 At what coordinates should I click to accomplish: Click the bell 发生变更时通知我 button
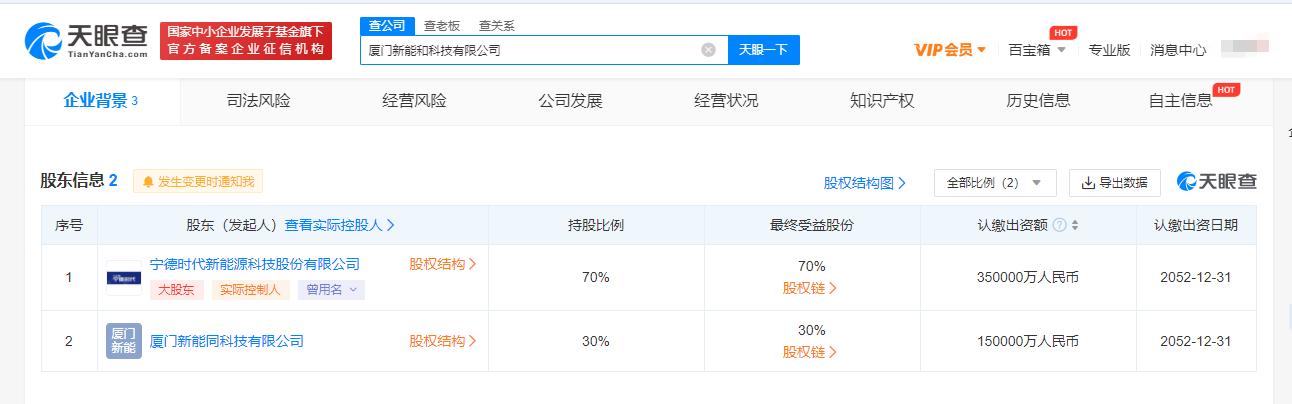point(198,182)
